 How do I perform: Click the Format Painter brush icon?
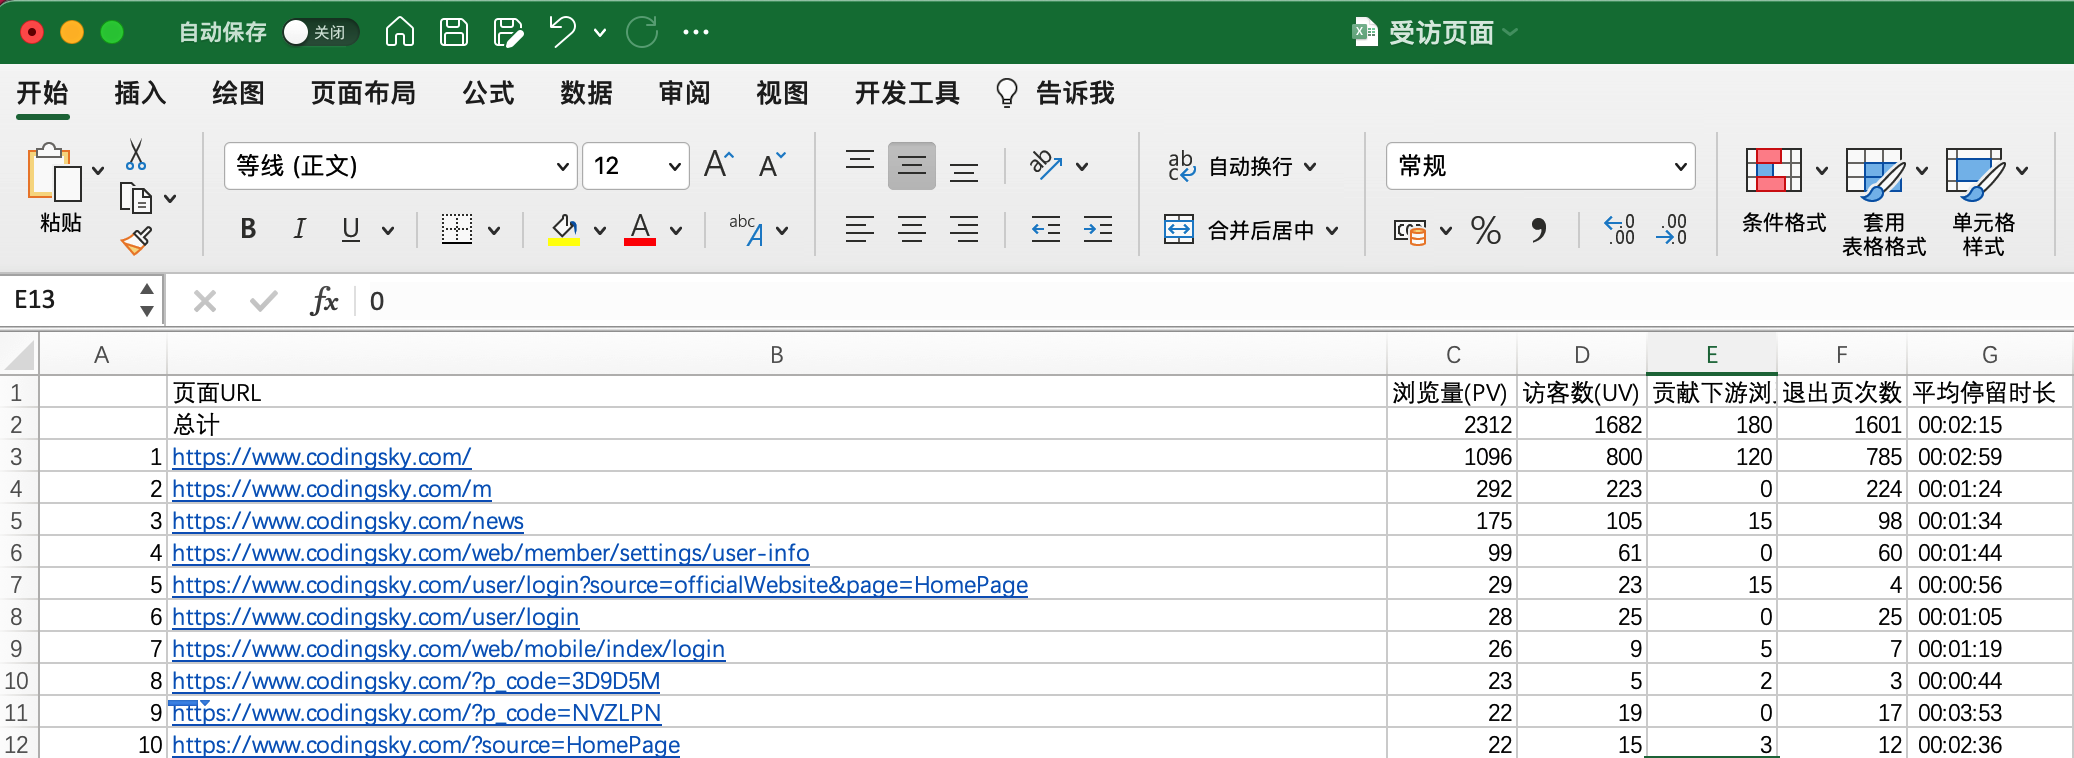pyautogui.click(x=136, y=240)
